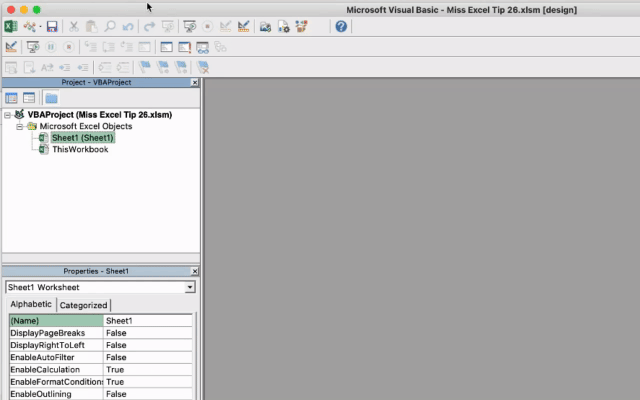640x400 pixels.
Task: Click the Step Into icon
Action: 91,47
